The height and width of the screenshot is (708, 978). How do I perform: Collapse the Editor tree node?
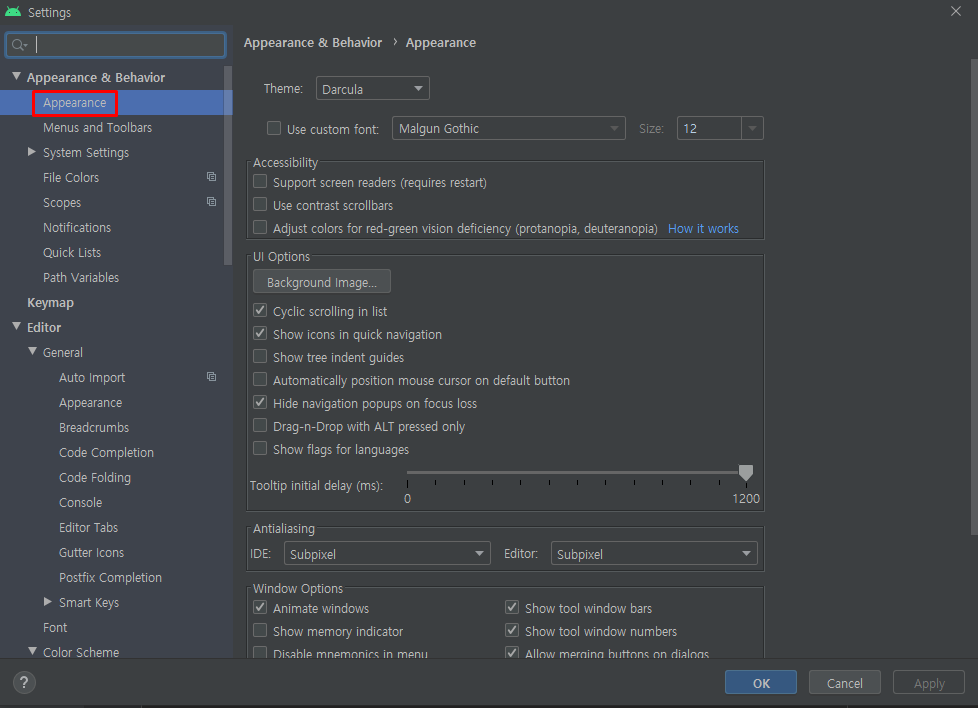16,326
